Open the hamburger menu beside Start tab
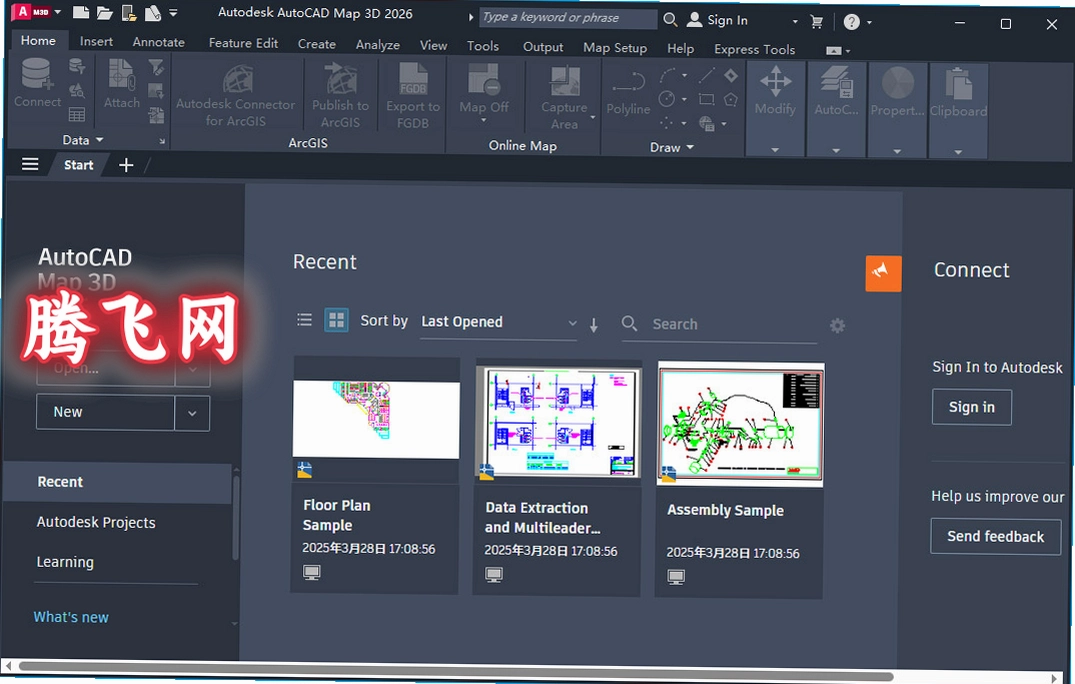This screenshot has height=684, width=1075. pos(29,164)
